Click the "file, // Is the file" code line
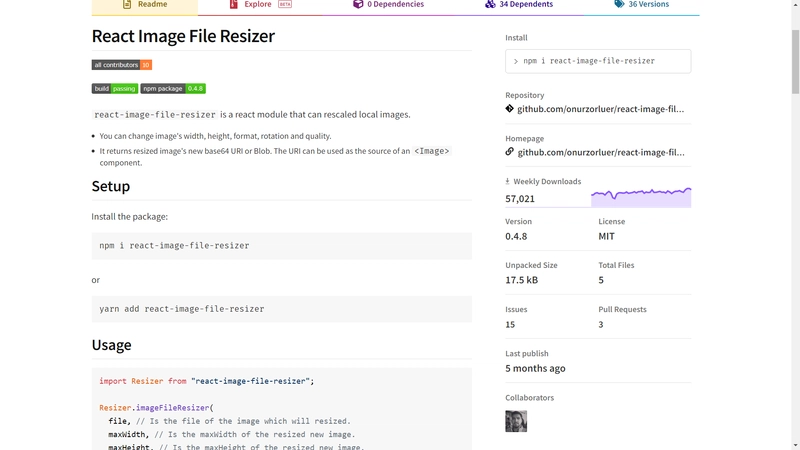 (x=230, y=421)
